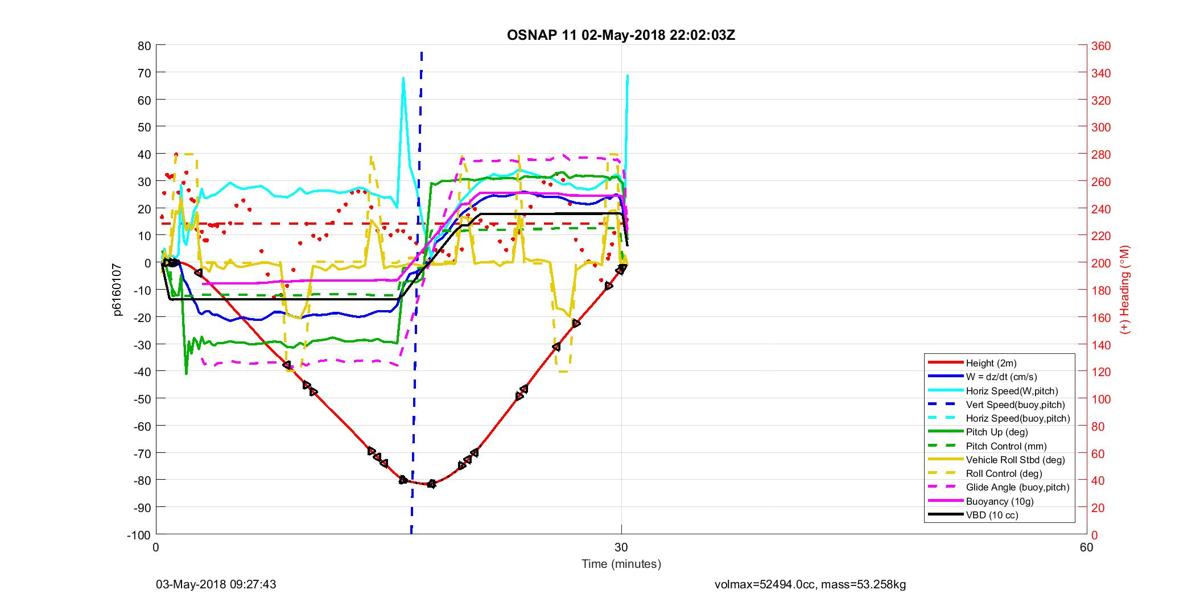
Task: Click the red right axis label (+) Heading (°M)
Action: click(1126, 290)
